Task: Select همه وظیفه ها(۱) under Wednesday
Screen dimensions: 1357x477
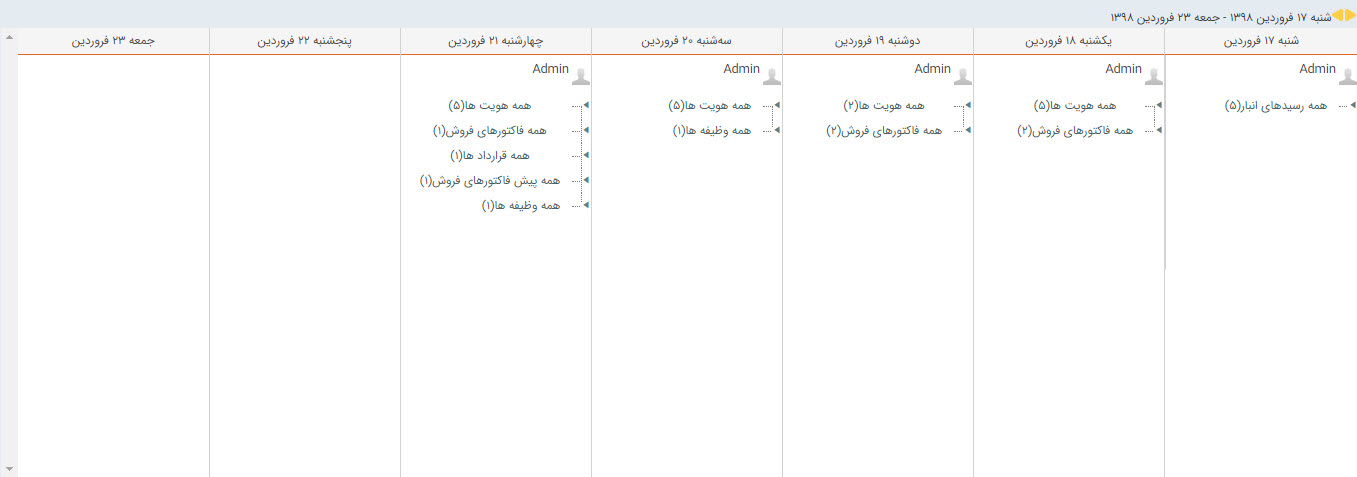Action: point(520,206)
